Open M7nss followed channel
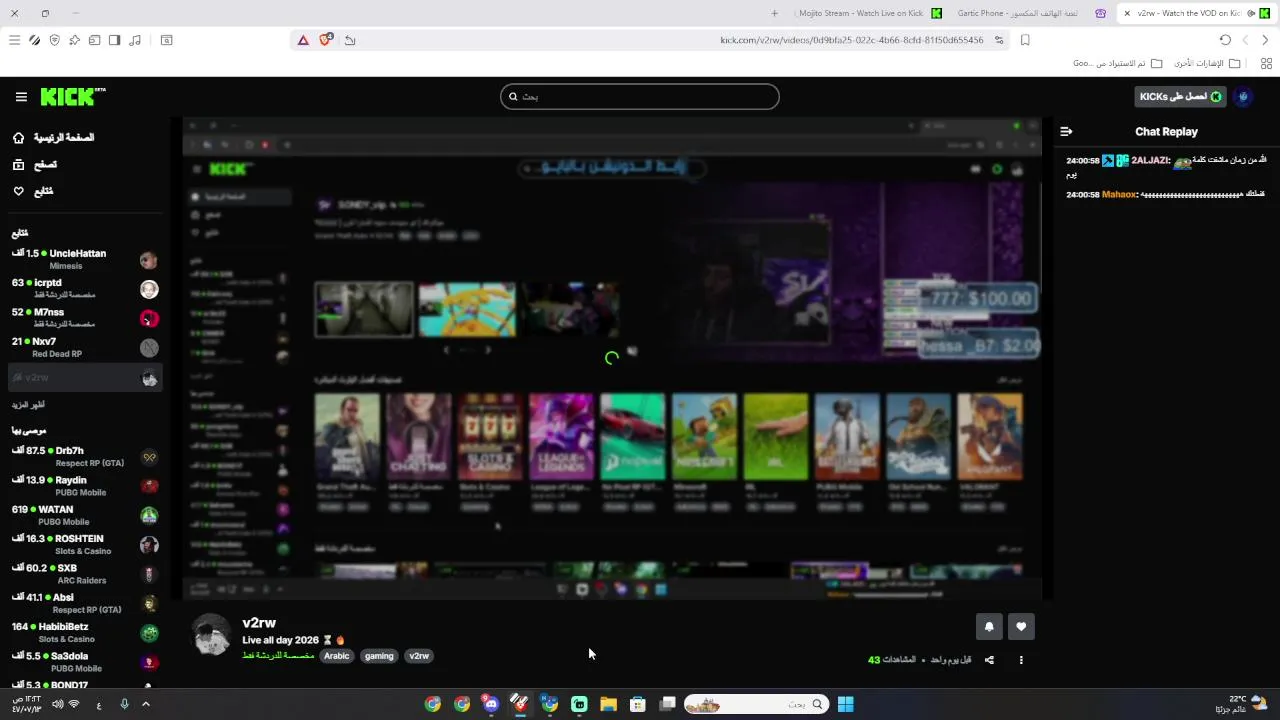This screenshot has height=720, width=1280. (85, 318)
